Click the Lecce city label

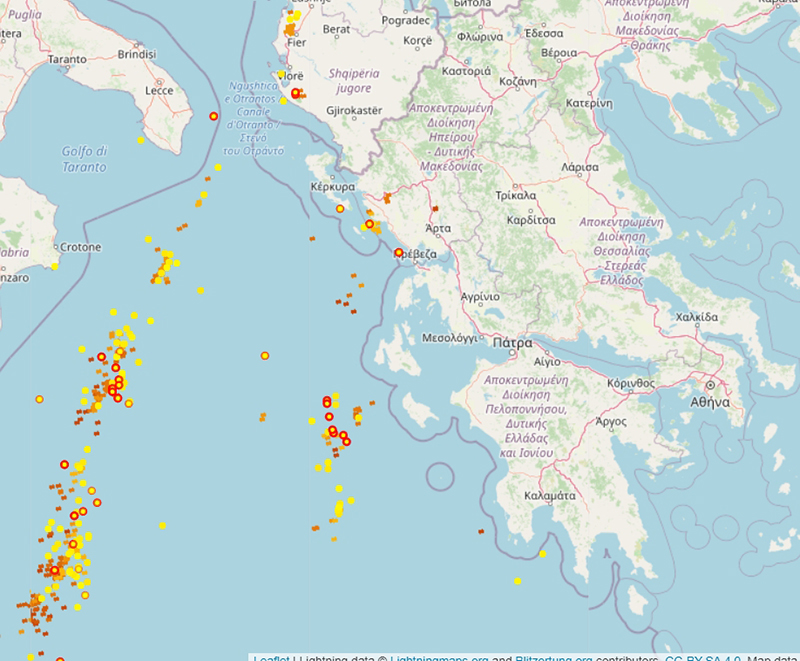coord(159,91)
